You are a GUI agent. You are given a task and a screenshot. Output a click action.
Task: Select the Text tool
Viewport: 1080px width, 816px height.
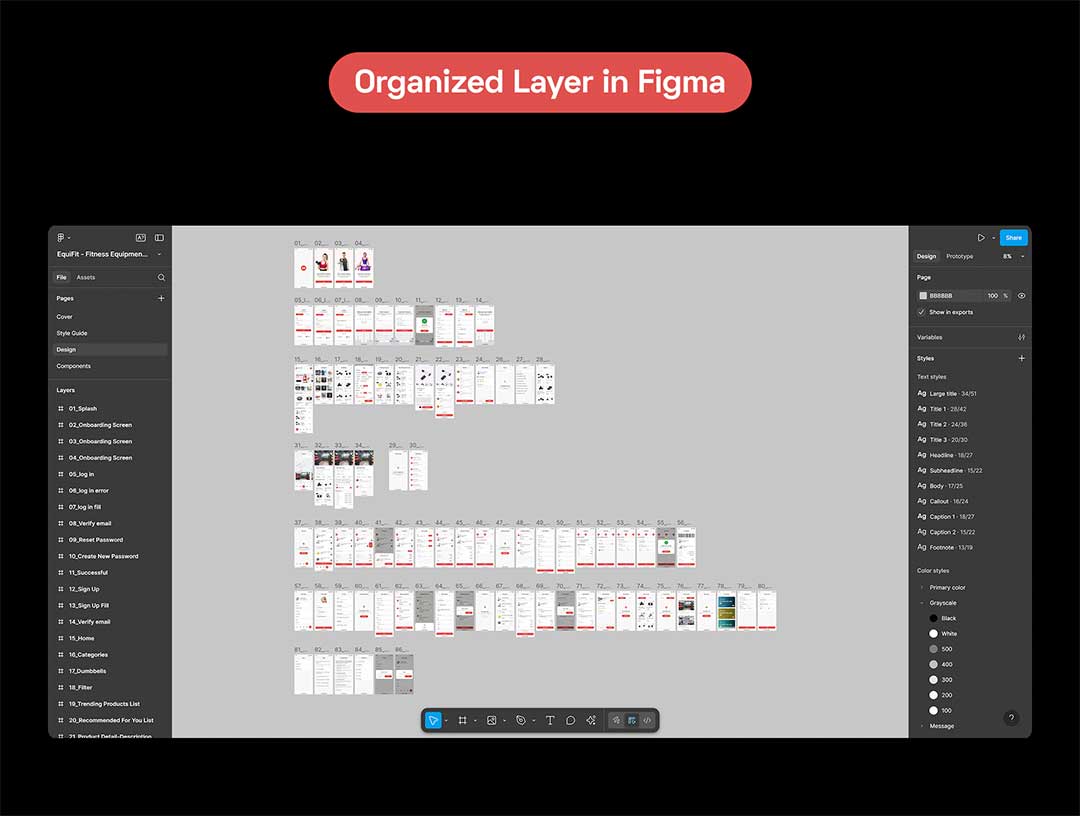point(549,720)
